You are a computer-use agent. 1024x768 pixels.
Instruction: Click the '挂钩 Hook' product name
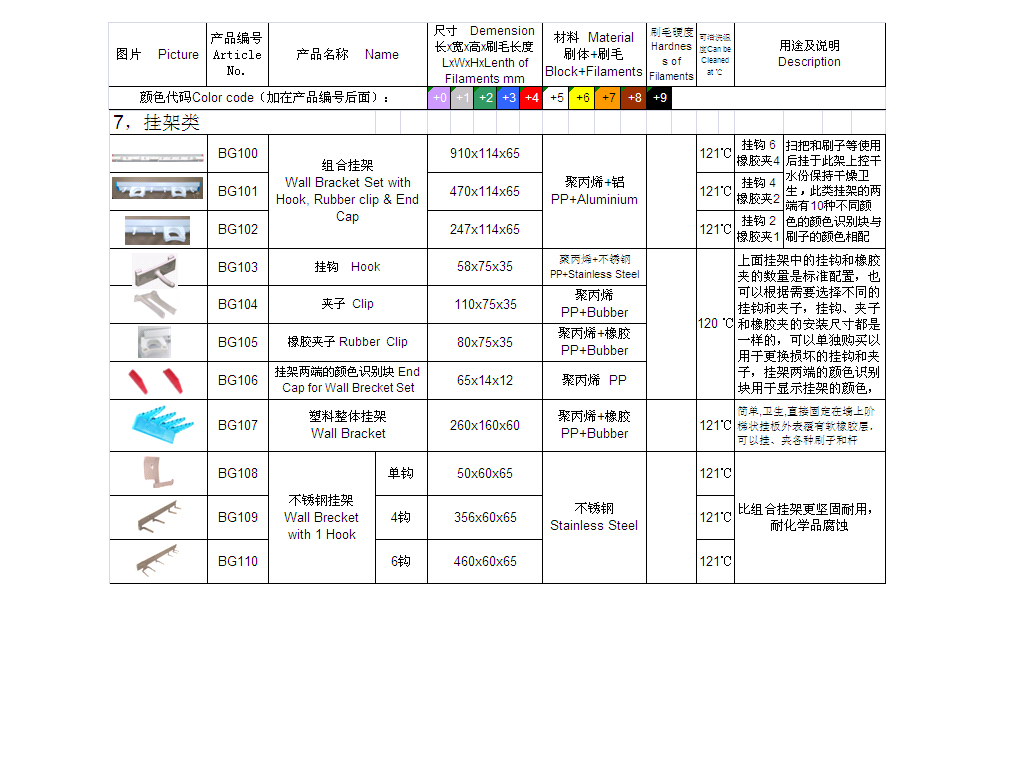347,266
